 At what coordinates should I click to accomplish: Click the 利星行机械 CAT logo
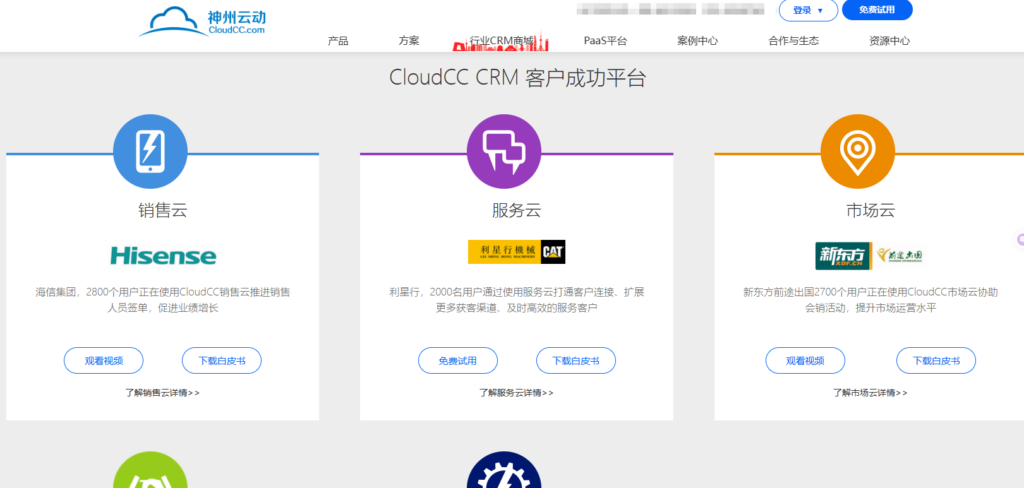point(517,252)
